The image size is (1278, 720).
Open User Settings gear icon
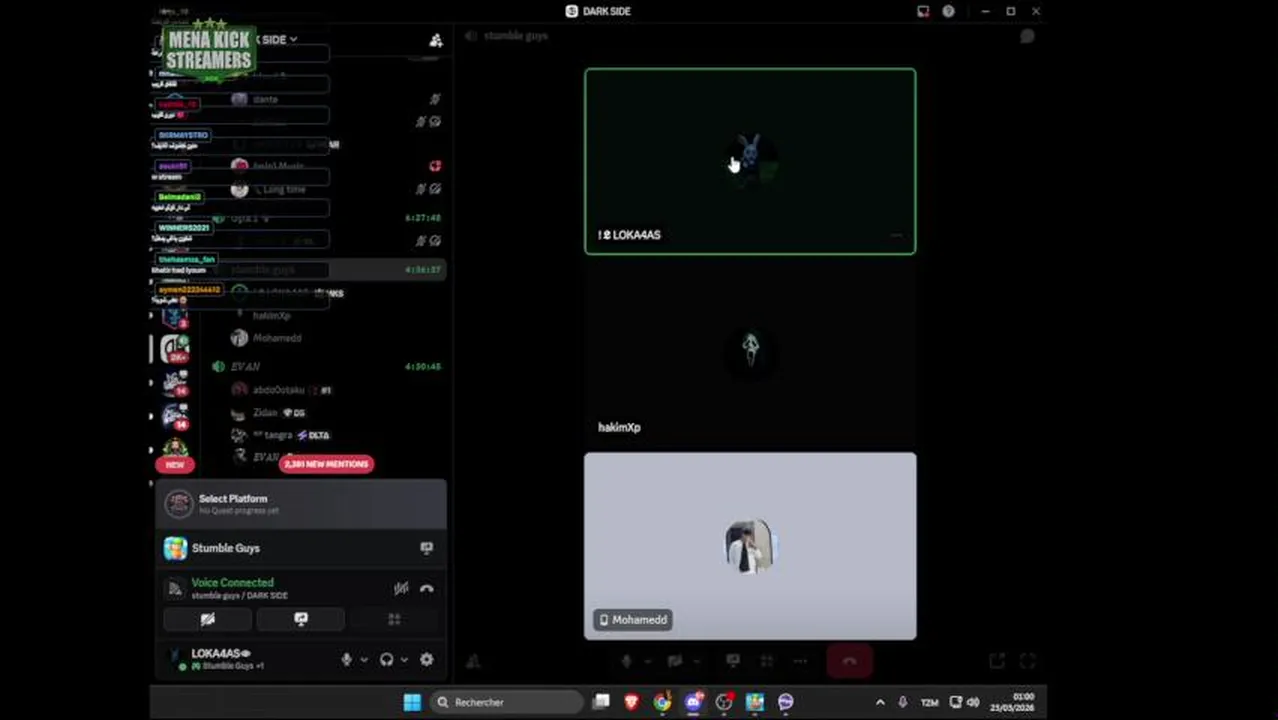point(427,659)
